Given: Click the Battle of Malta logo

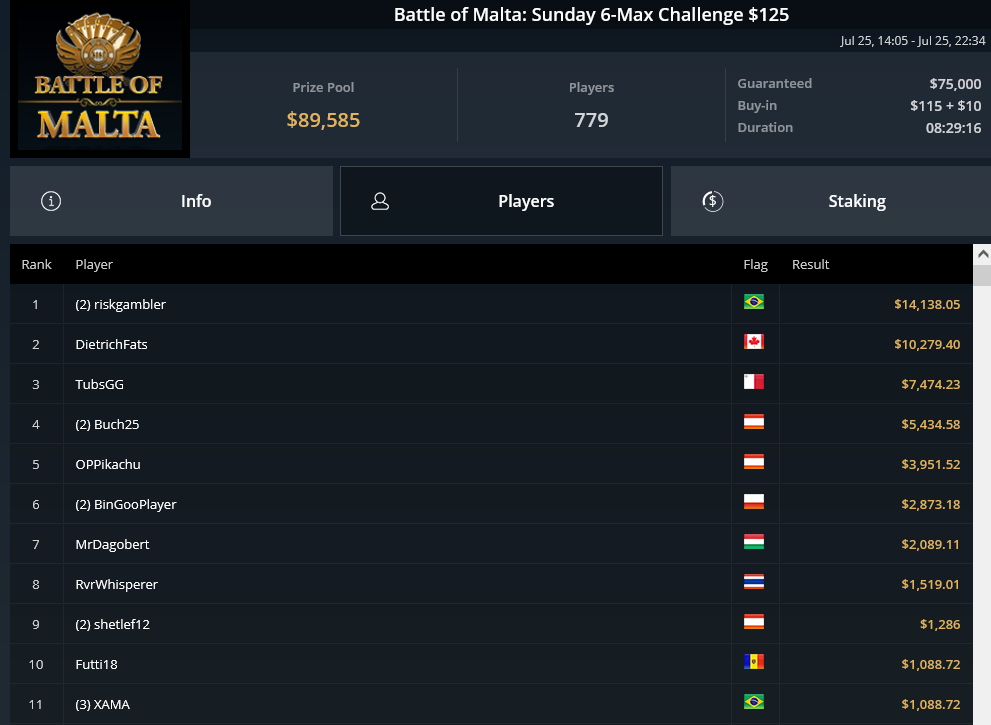Looking at the screenshot, I should 100,78.
